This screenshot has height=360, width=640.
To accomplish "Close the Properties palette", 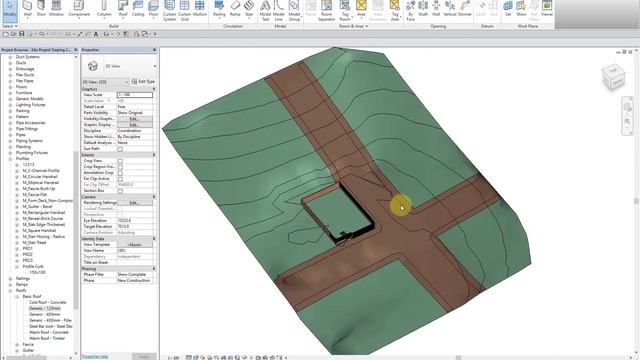I will pyautogui.click(x=154, y=50).
